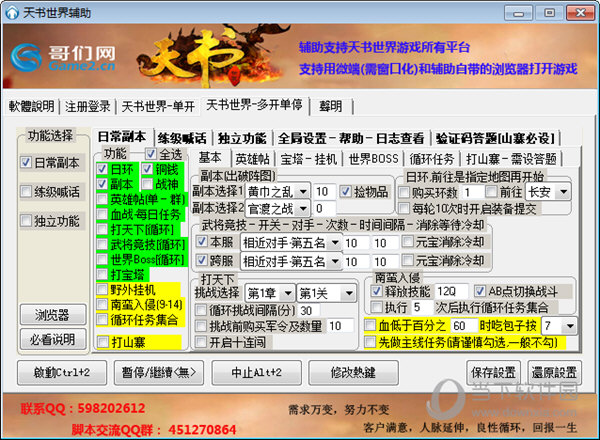
Task: Click the 暫停/繼續<無> button
Action: coord(159,372)
